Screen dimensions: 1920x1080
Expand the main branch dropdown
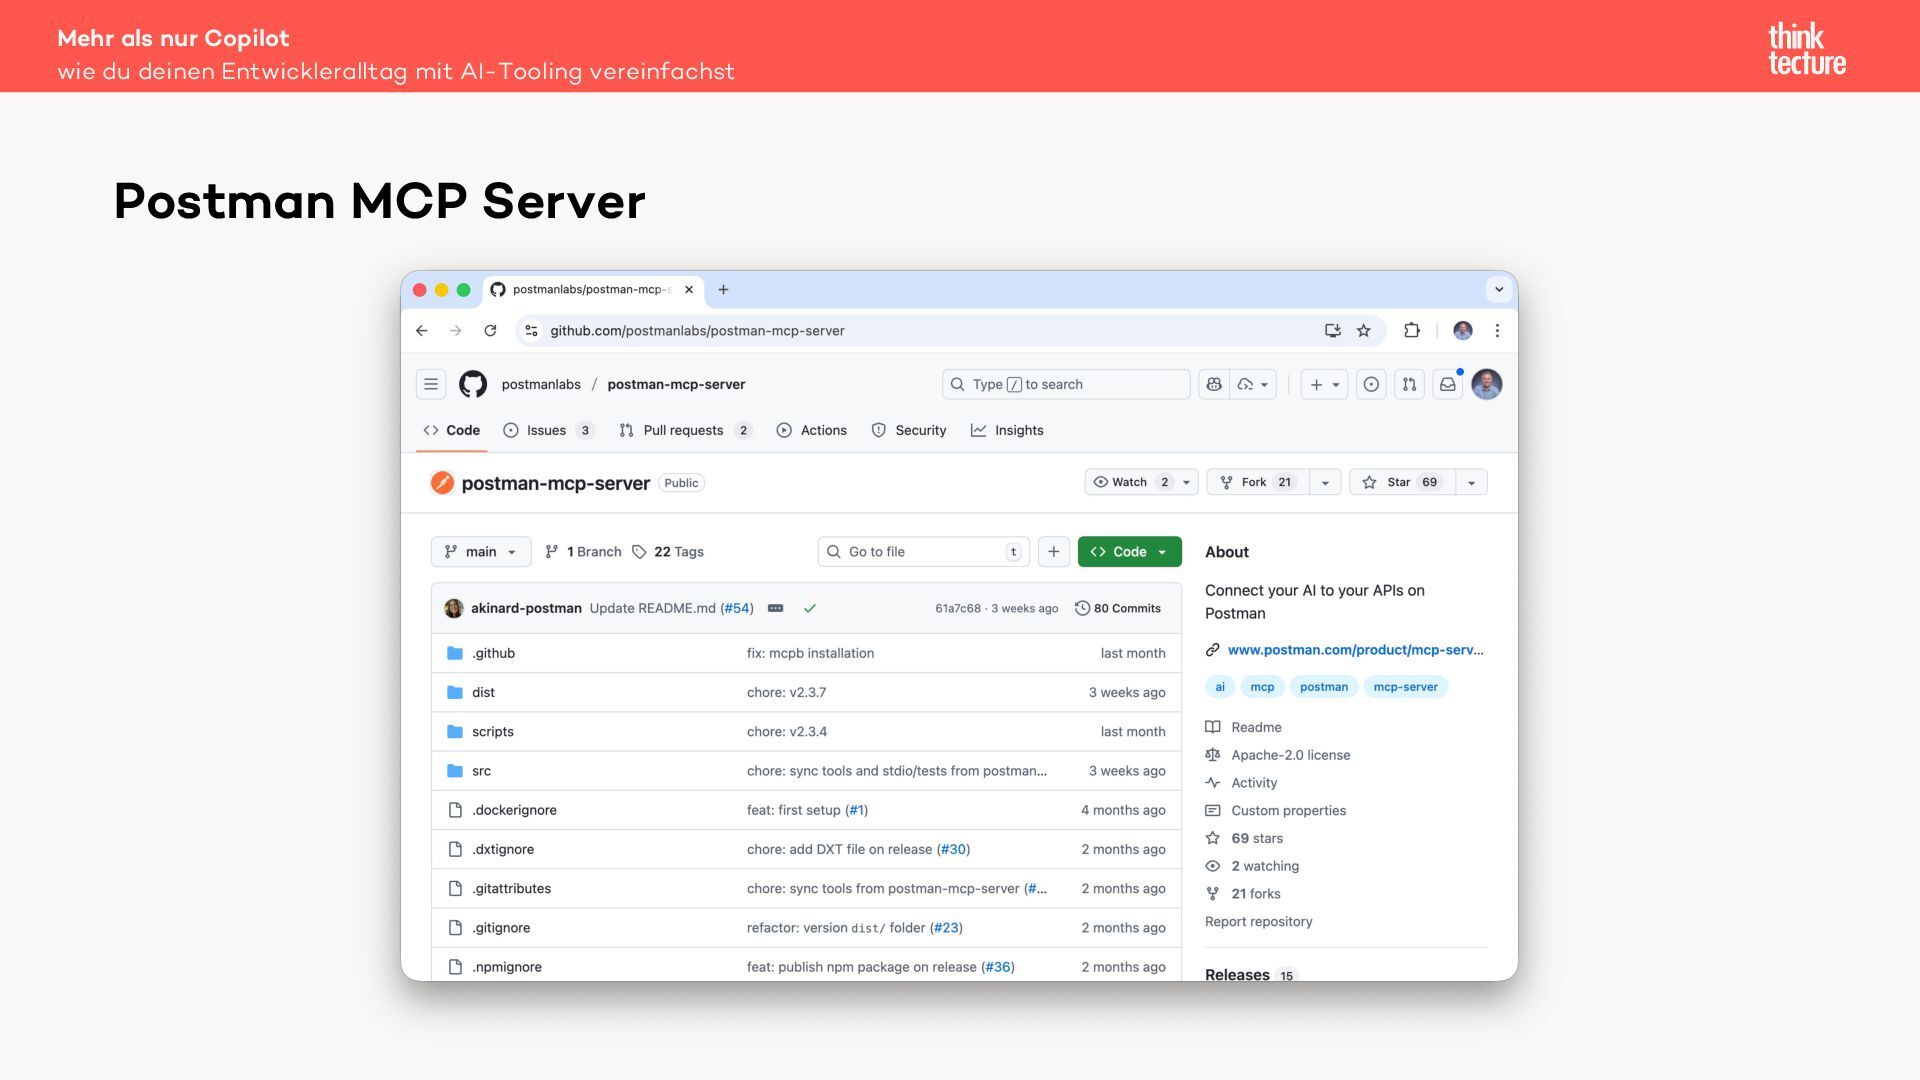click(481, 552)
